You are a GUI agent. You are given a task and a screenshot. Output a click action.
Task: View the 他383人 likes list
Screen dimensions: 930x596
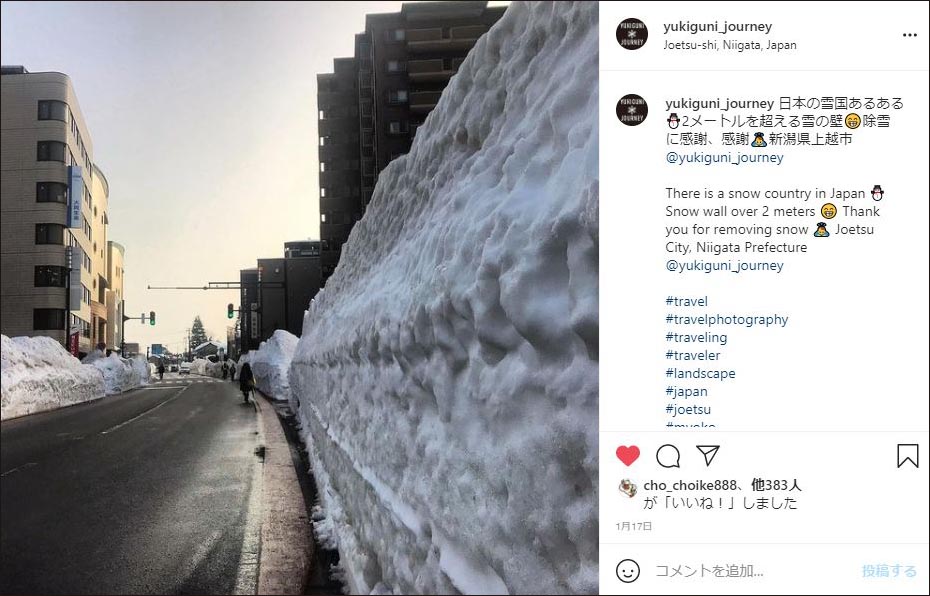[776, 485]
